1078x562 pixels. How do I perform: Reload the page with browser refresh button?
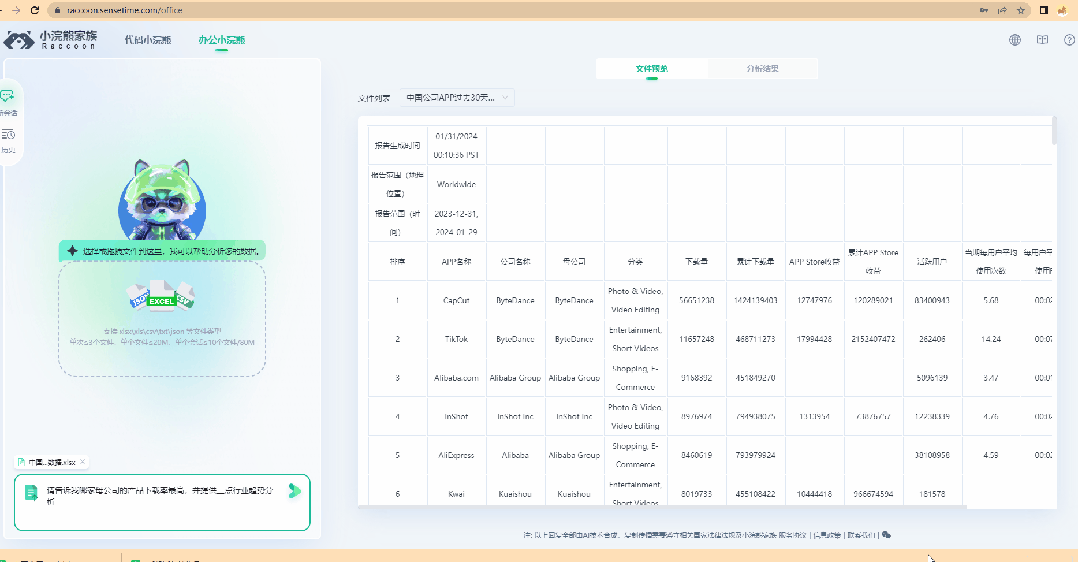[x=35, y=10]
